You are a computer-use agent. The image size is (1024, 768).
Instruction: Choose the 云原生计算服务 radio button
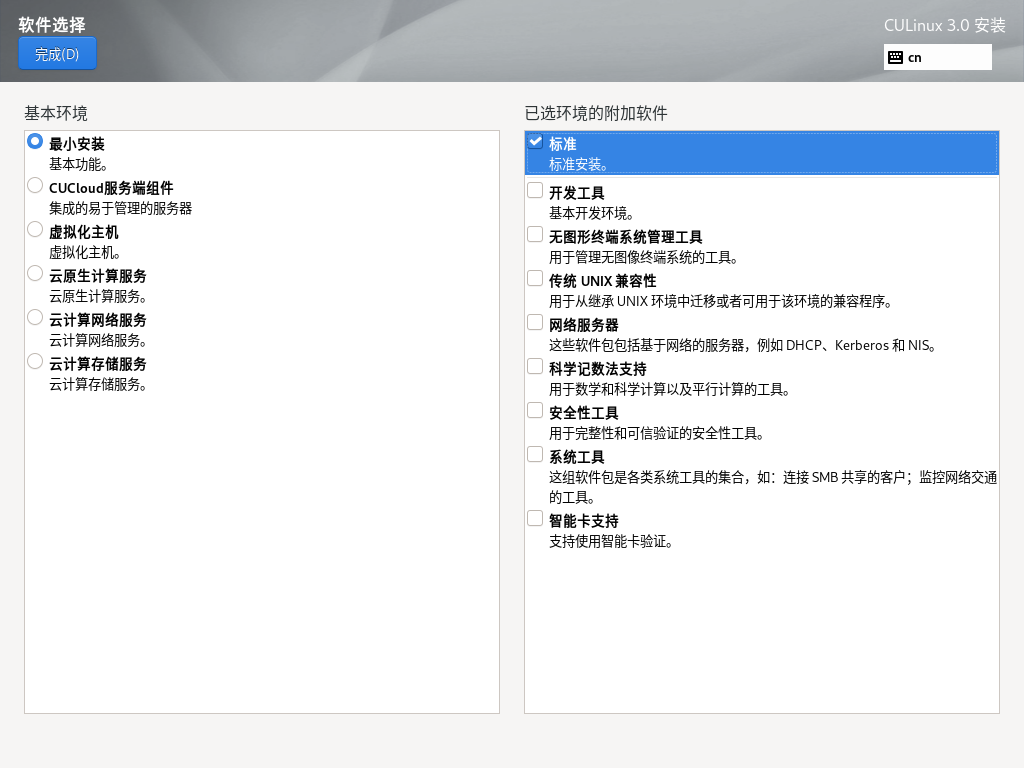35,273
